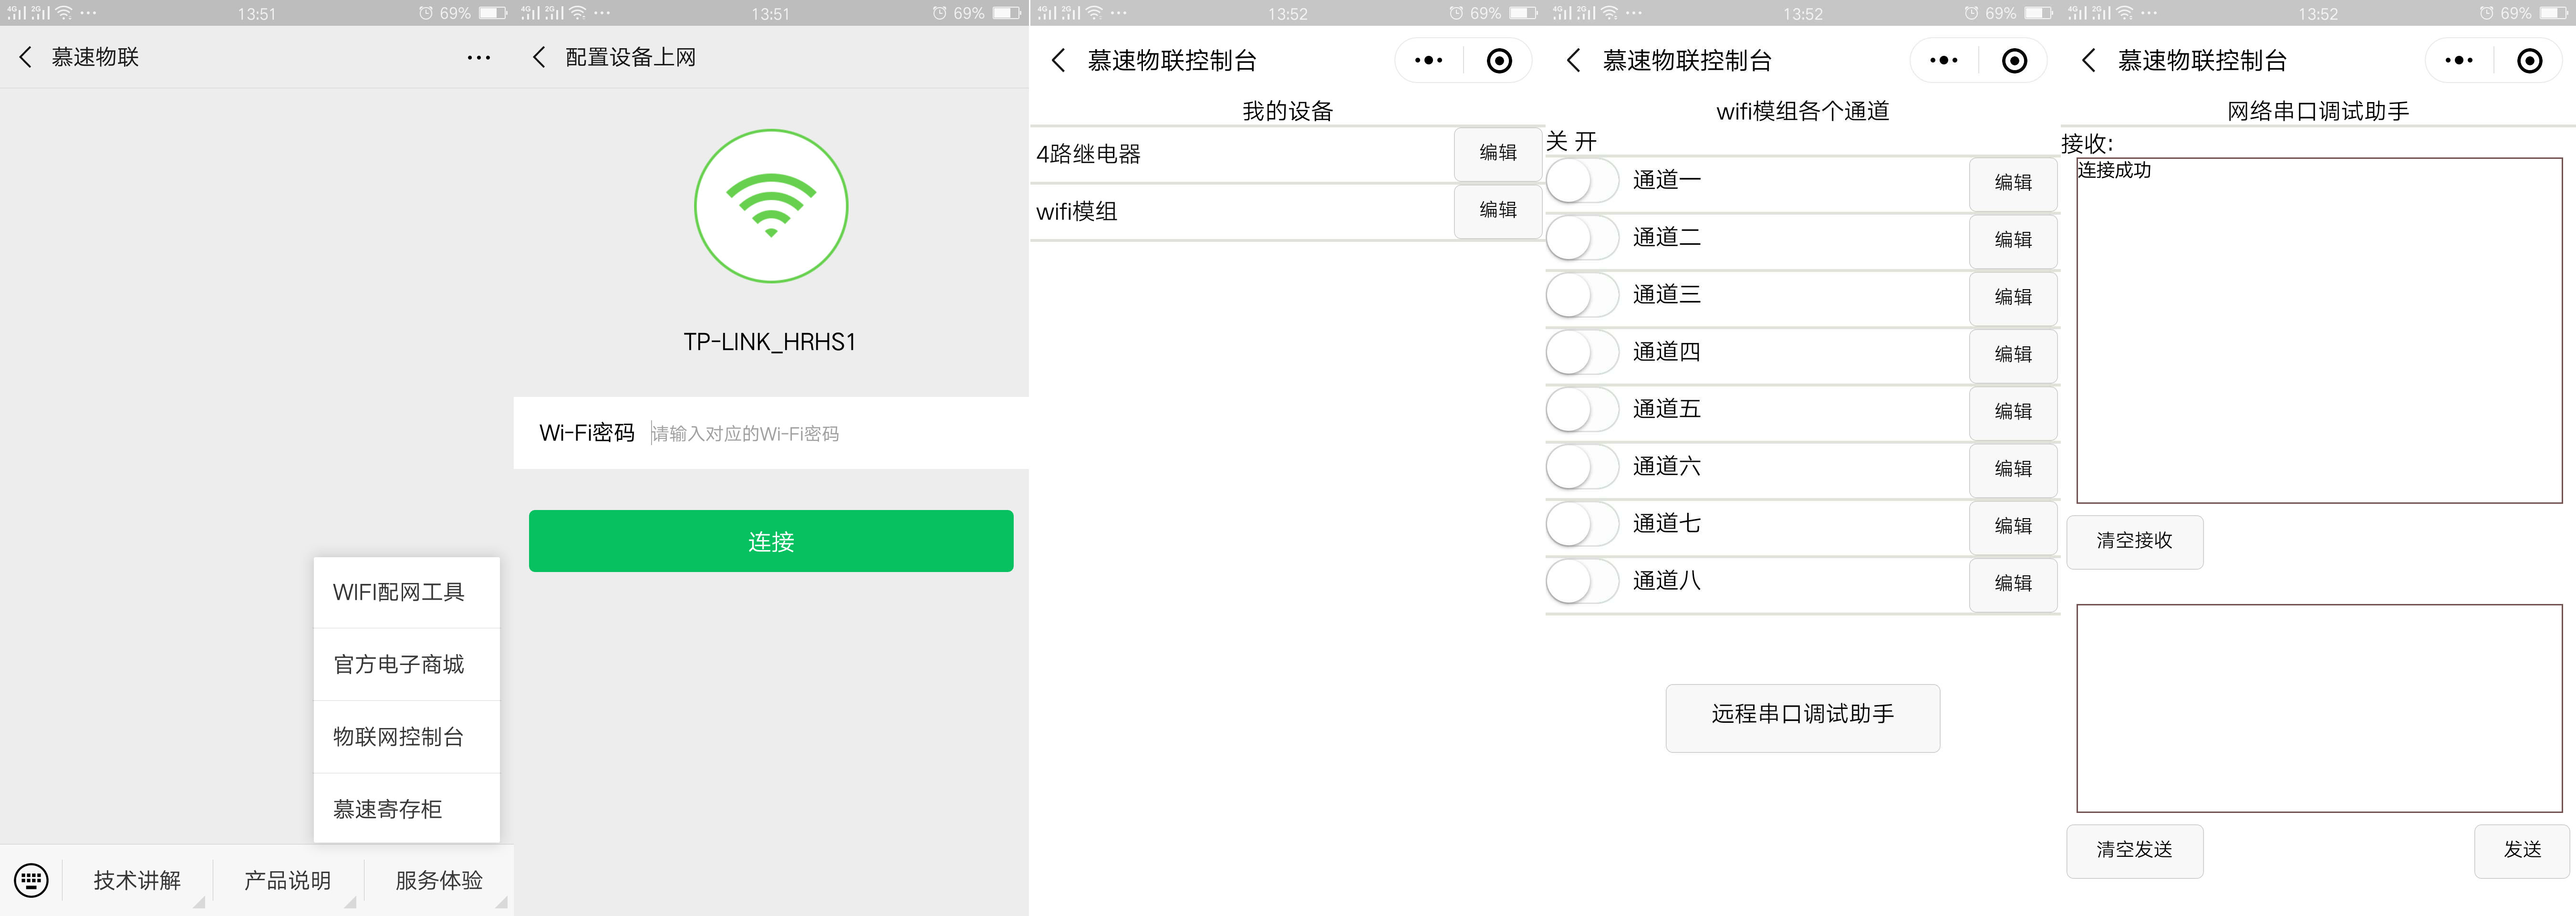
Task: Go back from 我的设备 screen
Action: click(x=1058, y=60)
